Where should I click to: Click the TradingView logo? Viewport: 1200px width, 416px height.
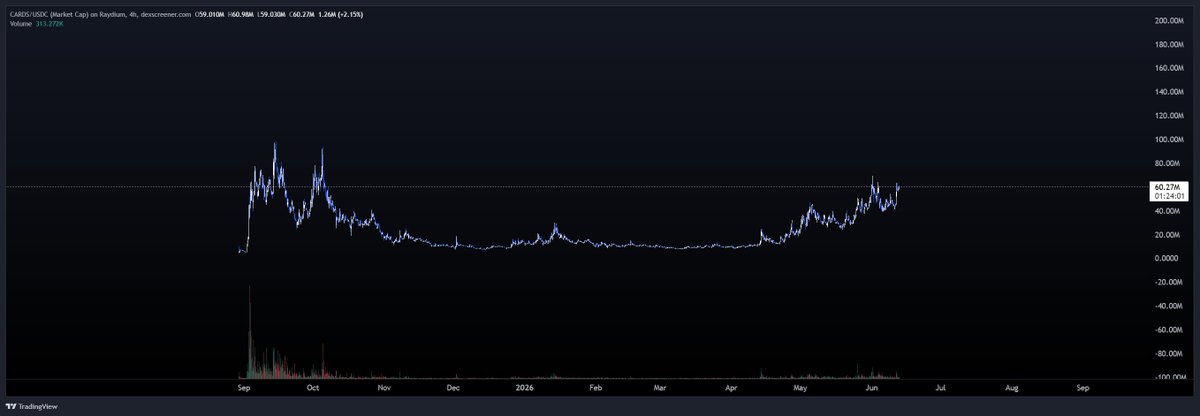pos(32,407)
